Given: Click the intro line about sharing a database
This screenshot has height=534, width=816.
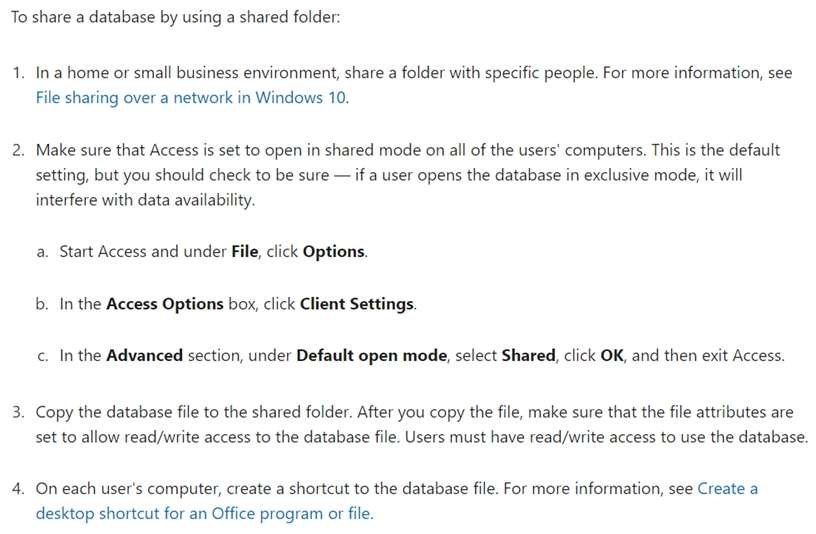Looking at the screenshot, I should click(176, 19).
